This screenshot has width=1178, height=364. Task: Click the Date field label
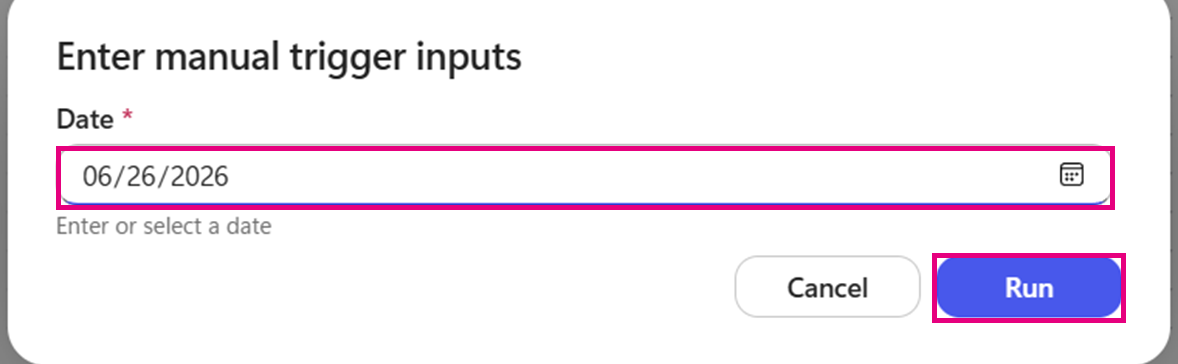86,119
